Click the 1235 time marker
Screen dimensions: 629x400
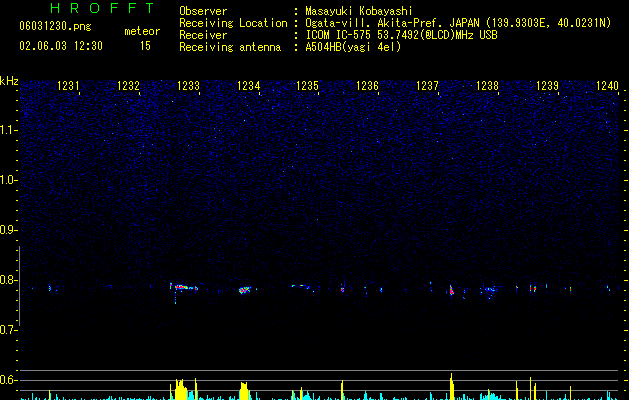coord(307,85)
